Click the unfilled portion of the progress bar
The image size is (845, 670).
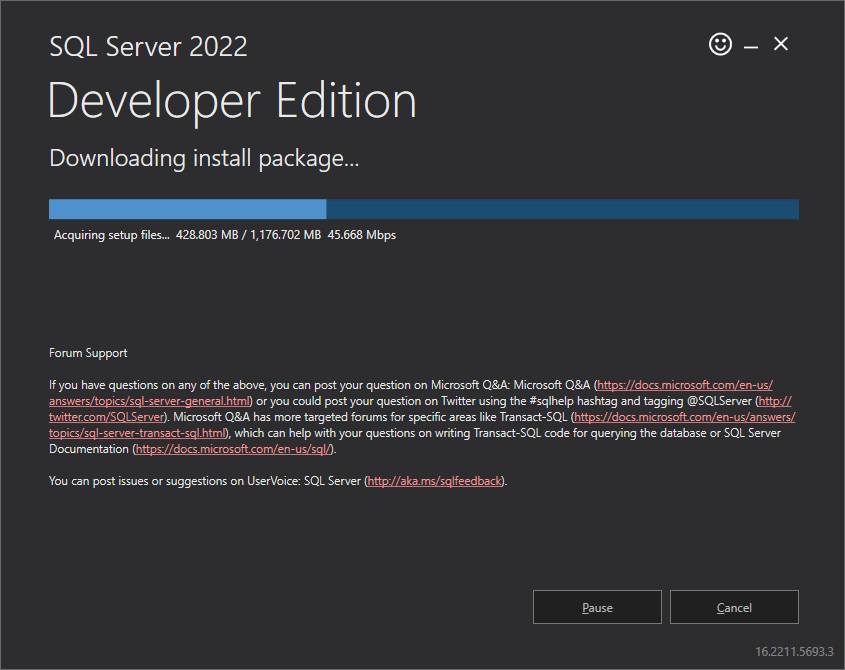[562, 209]
